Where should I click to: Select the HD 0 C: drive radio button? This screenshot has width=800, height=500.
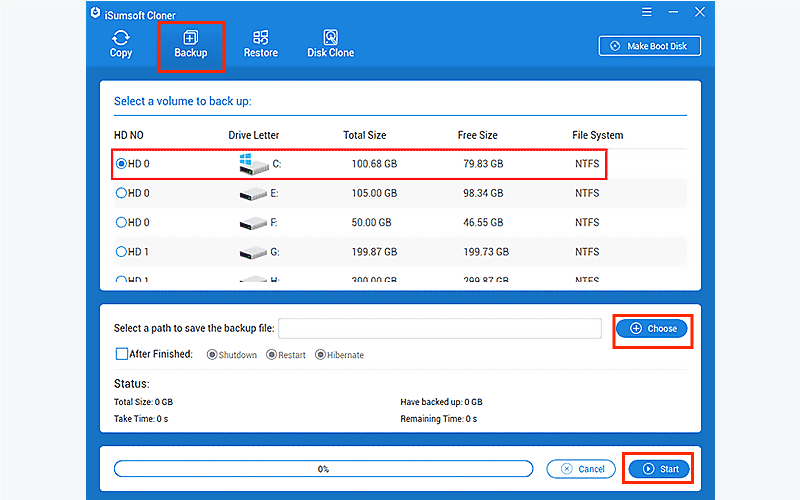(122, 163)
